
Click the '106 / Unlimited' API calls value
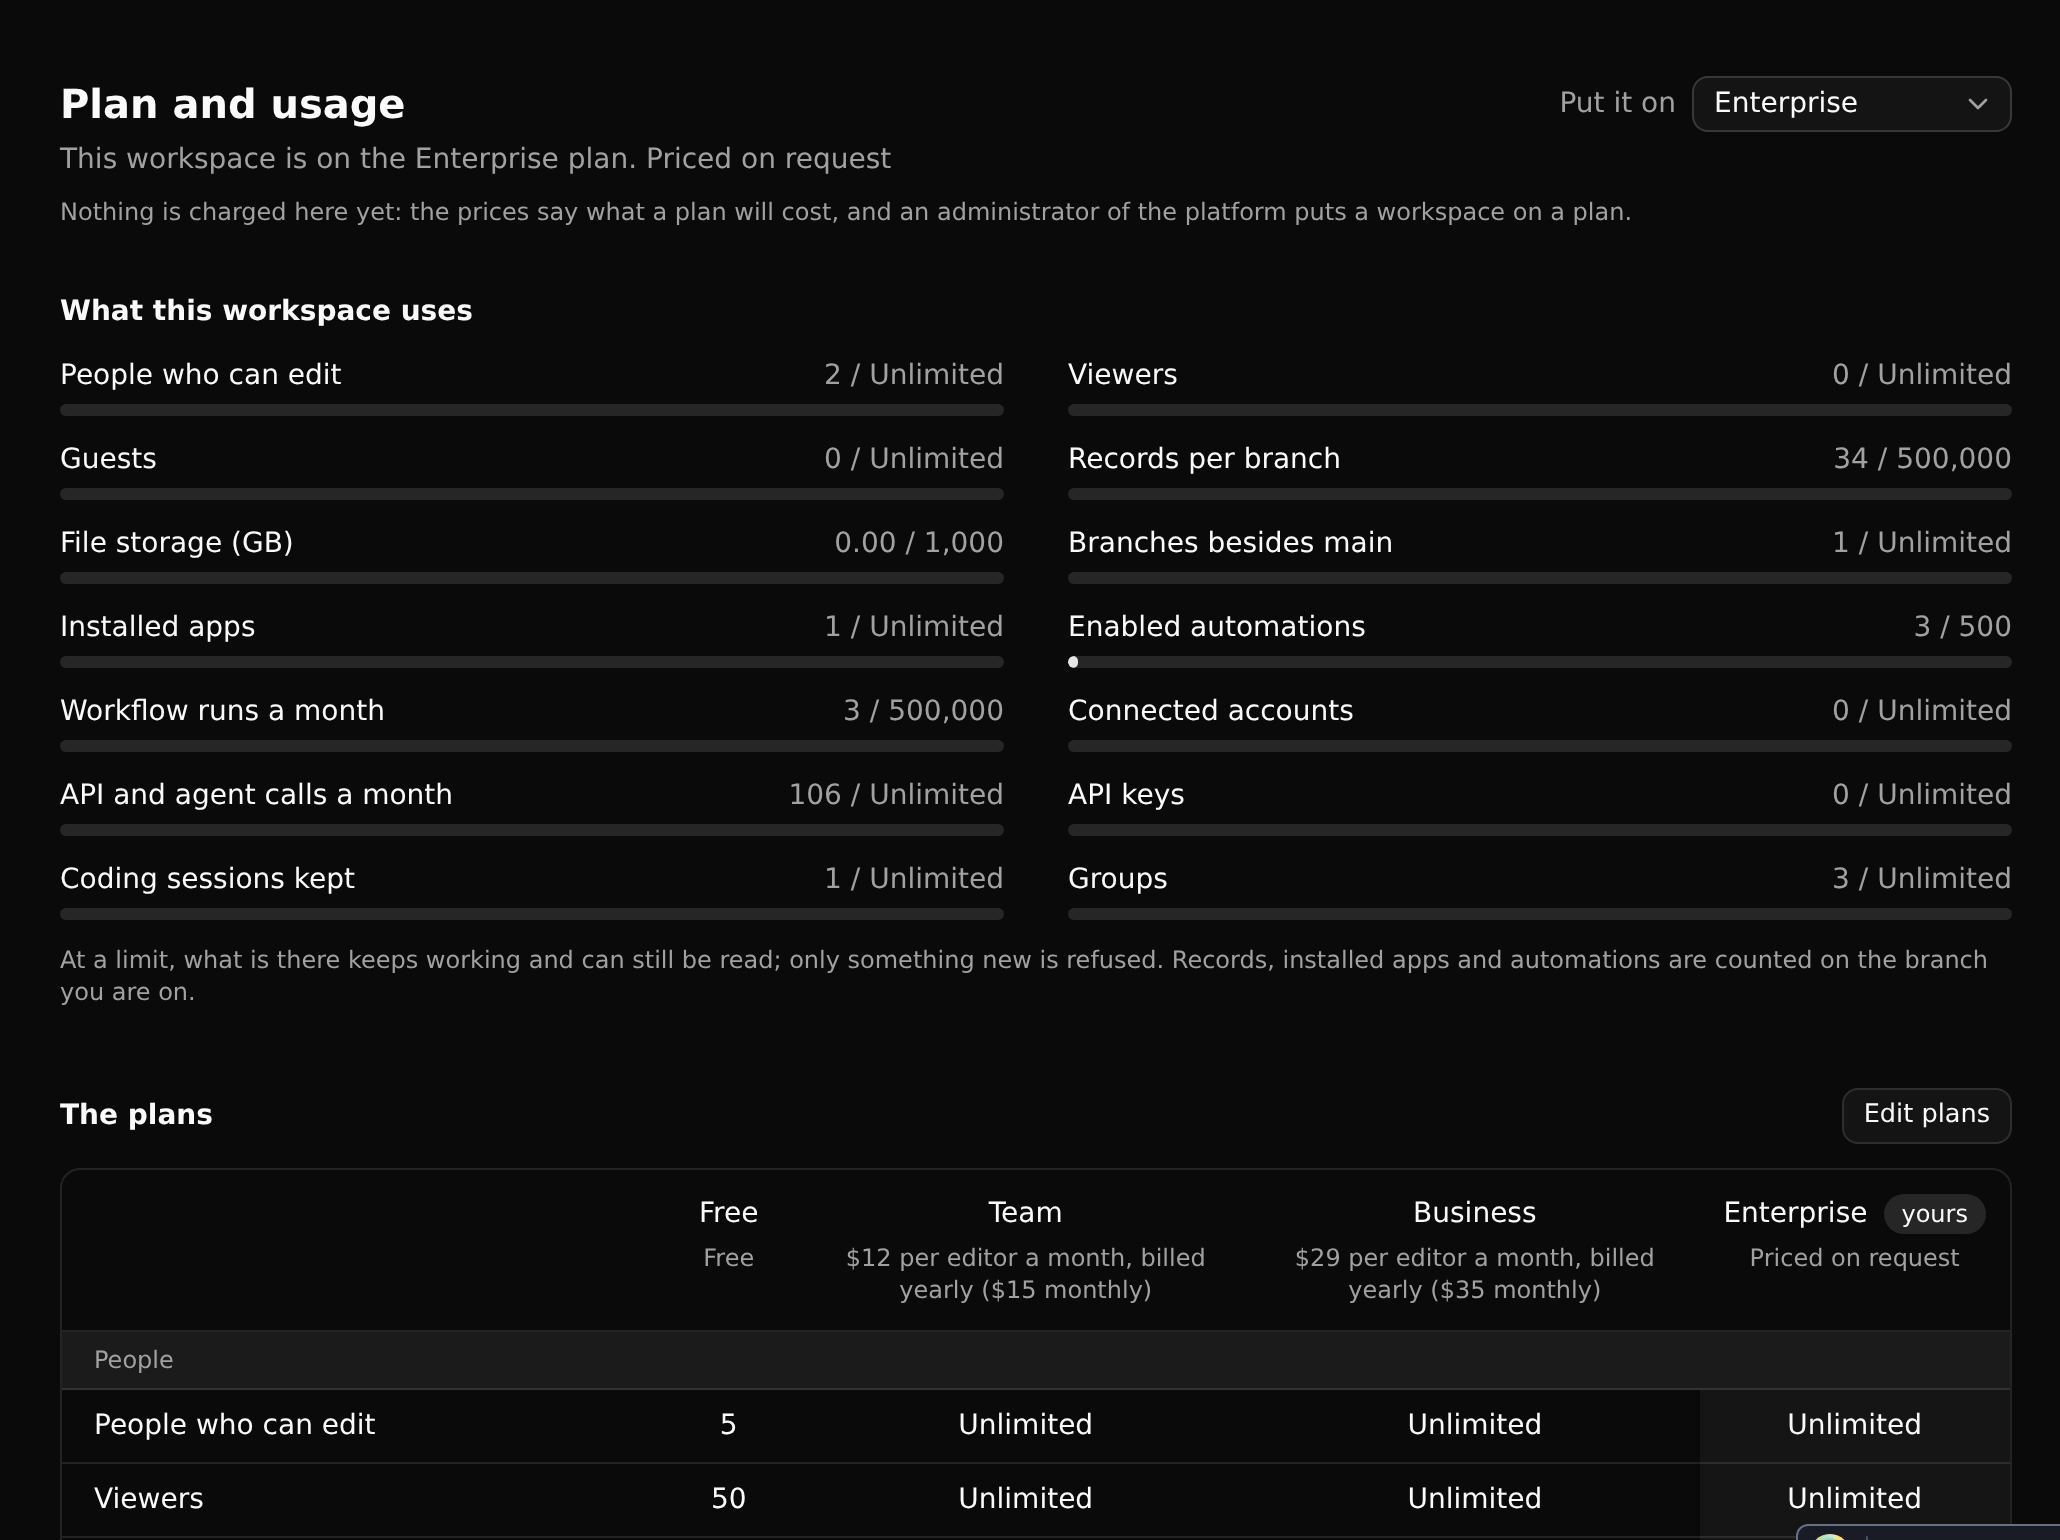(895, 794)
